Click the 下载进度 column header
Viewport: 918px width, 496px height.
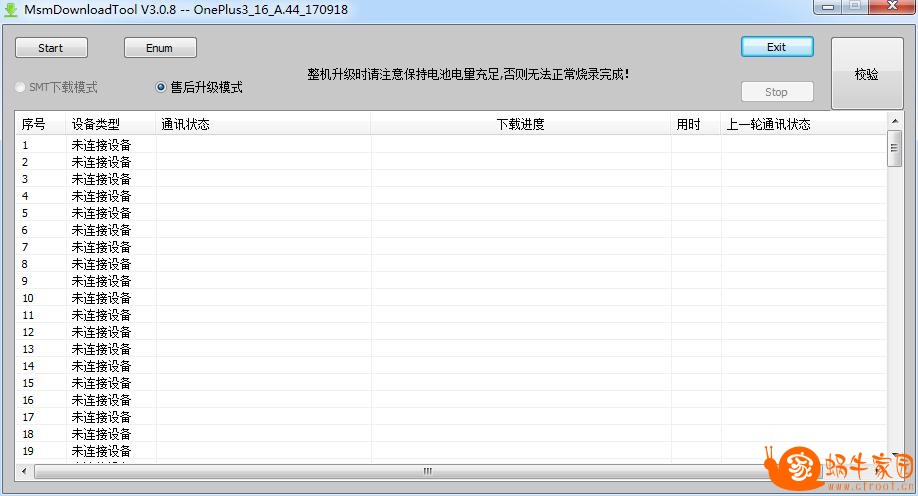pos(520,124)
